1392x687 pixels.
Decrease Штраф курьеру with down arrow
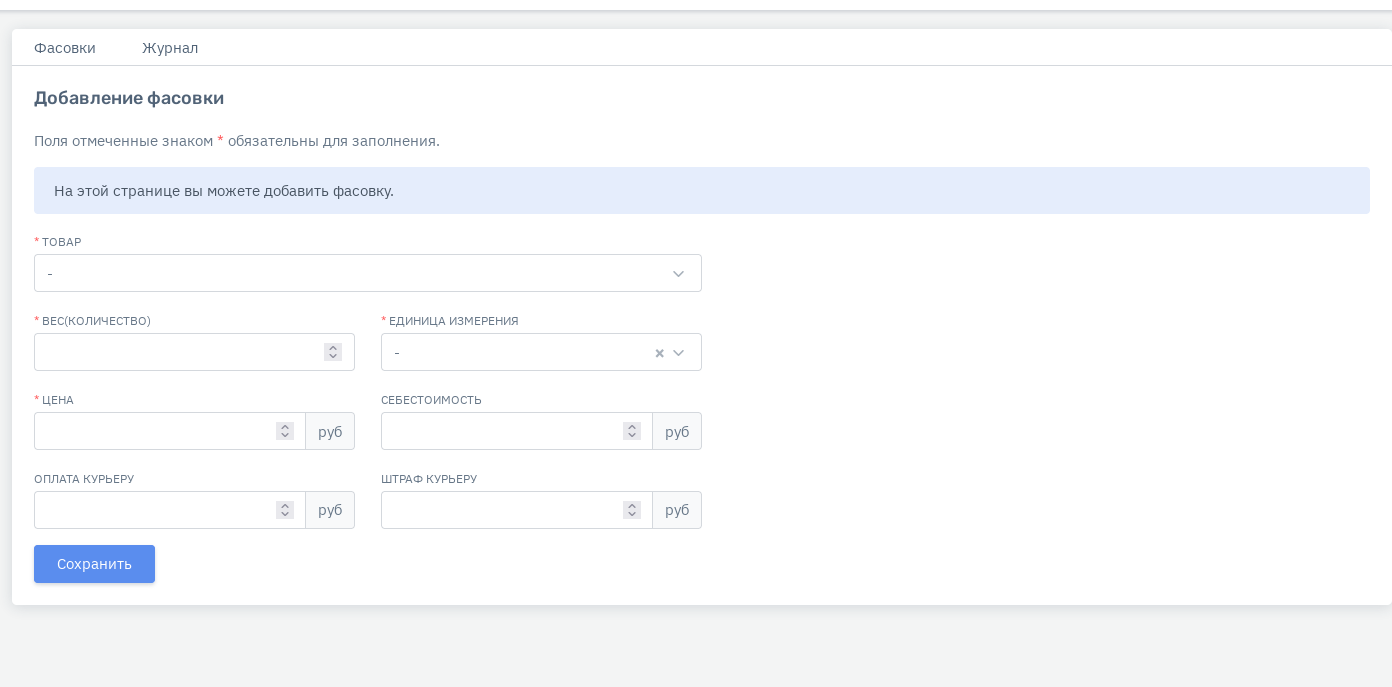click(x=632, y=515)
